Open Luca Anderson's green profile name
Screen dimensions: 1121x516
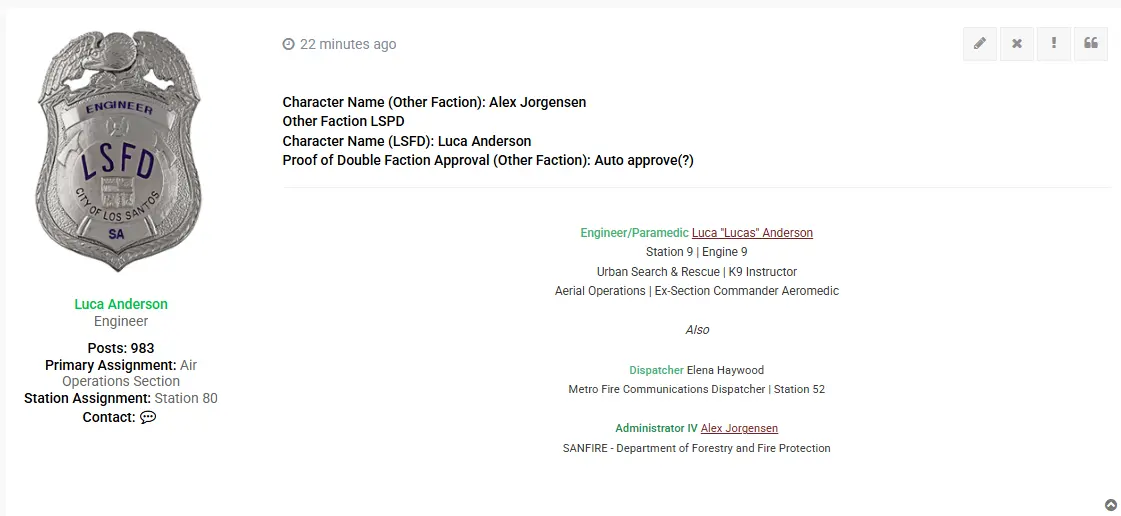click(121, 304)
